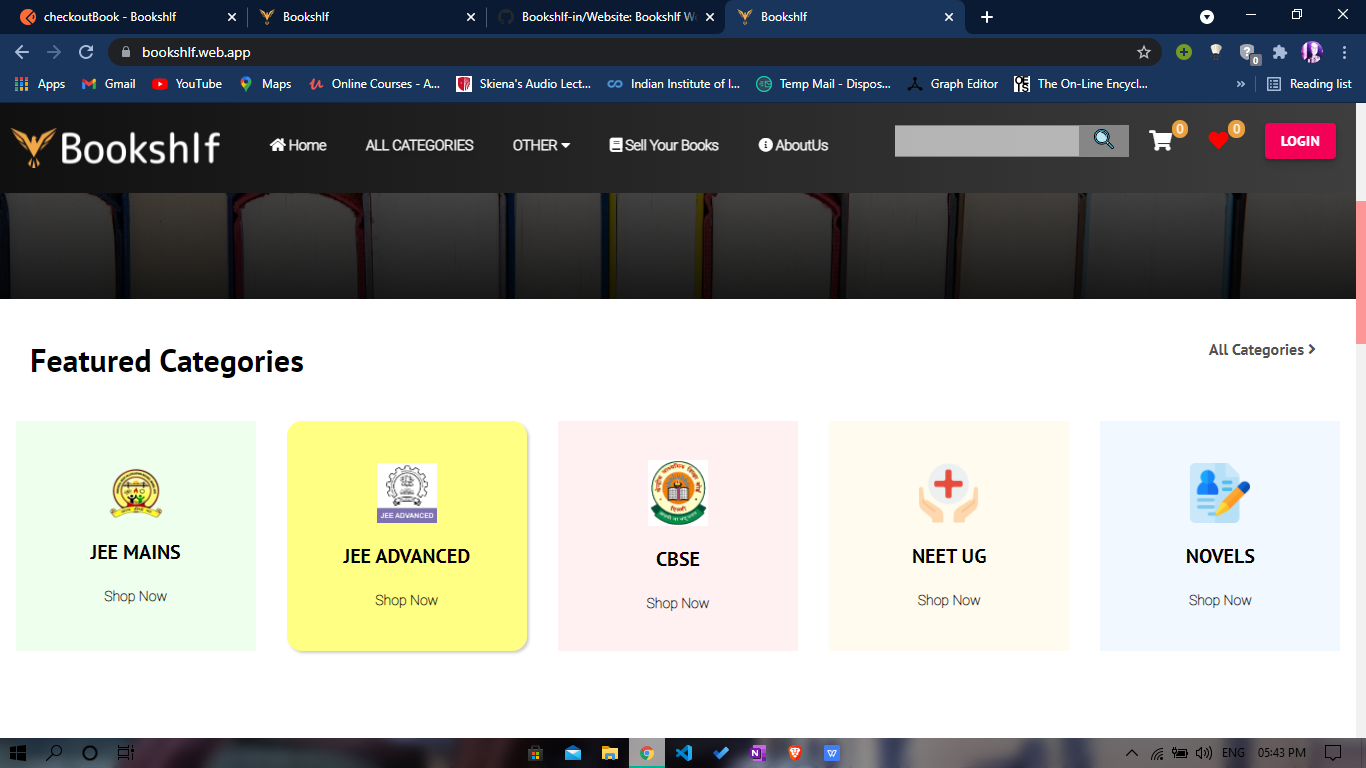Screen dimensions: 1366x768
Task: Bookmark this page with star icon
Action: (x=1144, y=52)
